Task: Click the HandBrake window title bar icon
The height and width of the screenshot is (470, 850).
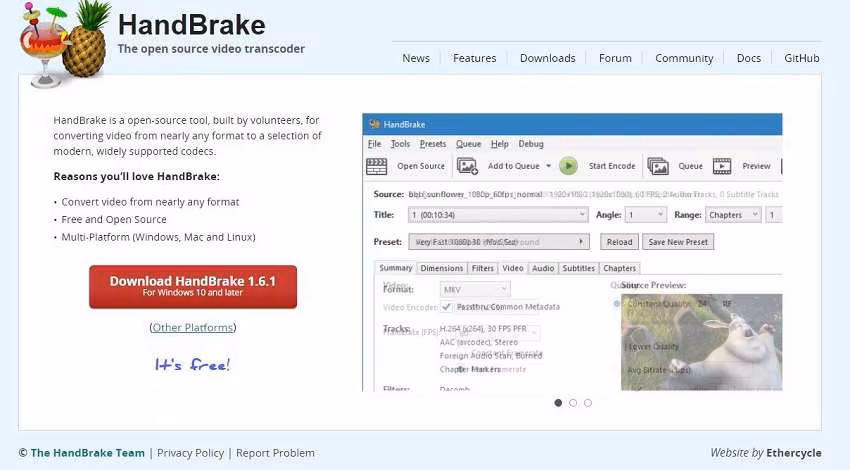Action: coord(374,124)
